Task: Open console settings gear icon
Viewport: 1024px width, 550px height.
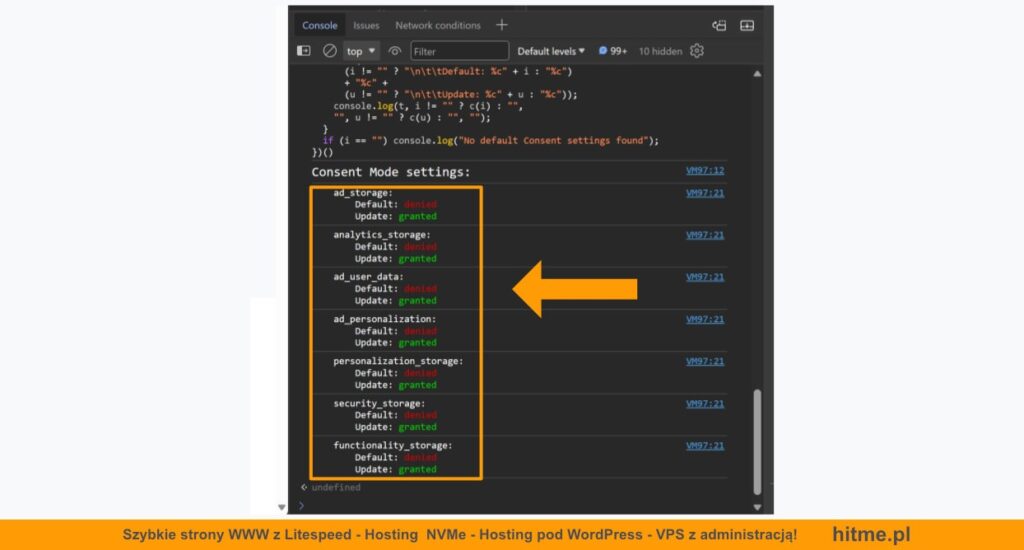Action: [697, 51]
